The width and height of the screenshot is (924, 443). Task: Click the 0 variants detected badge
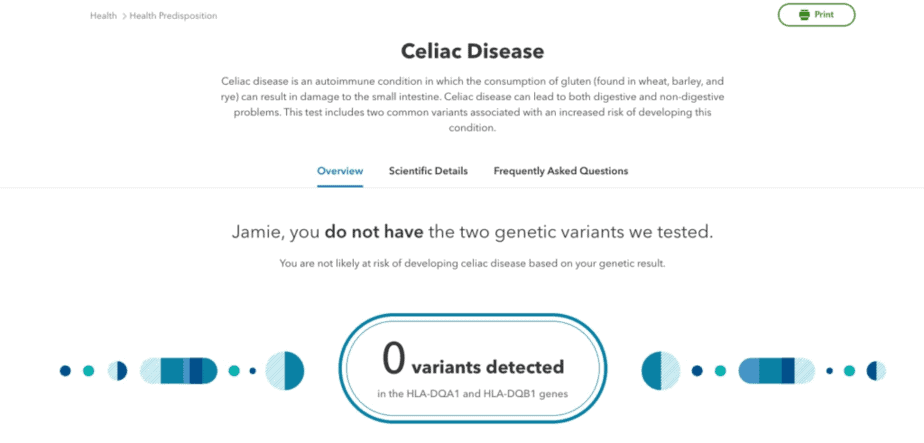[473, 369]
